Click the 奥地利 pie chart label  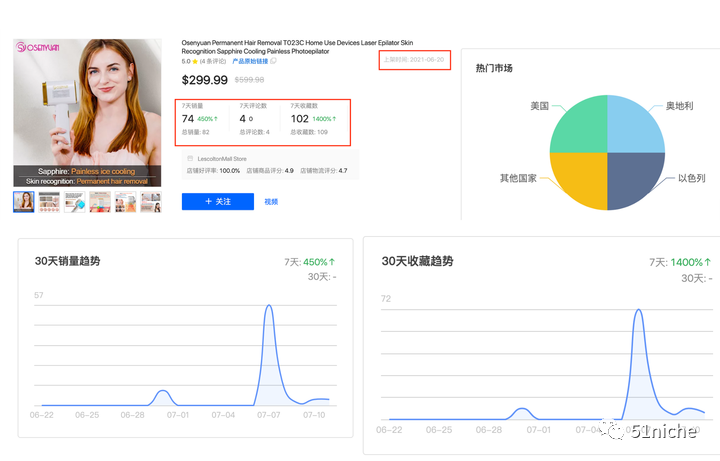(680, 106)
